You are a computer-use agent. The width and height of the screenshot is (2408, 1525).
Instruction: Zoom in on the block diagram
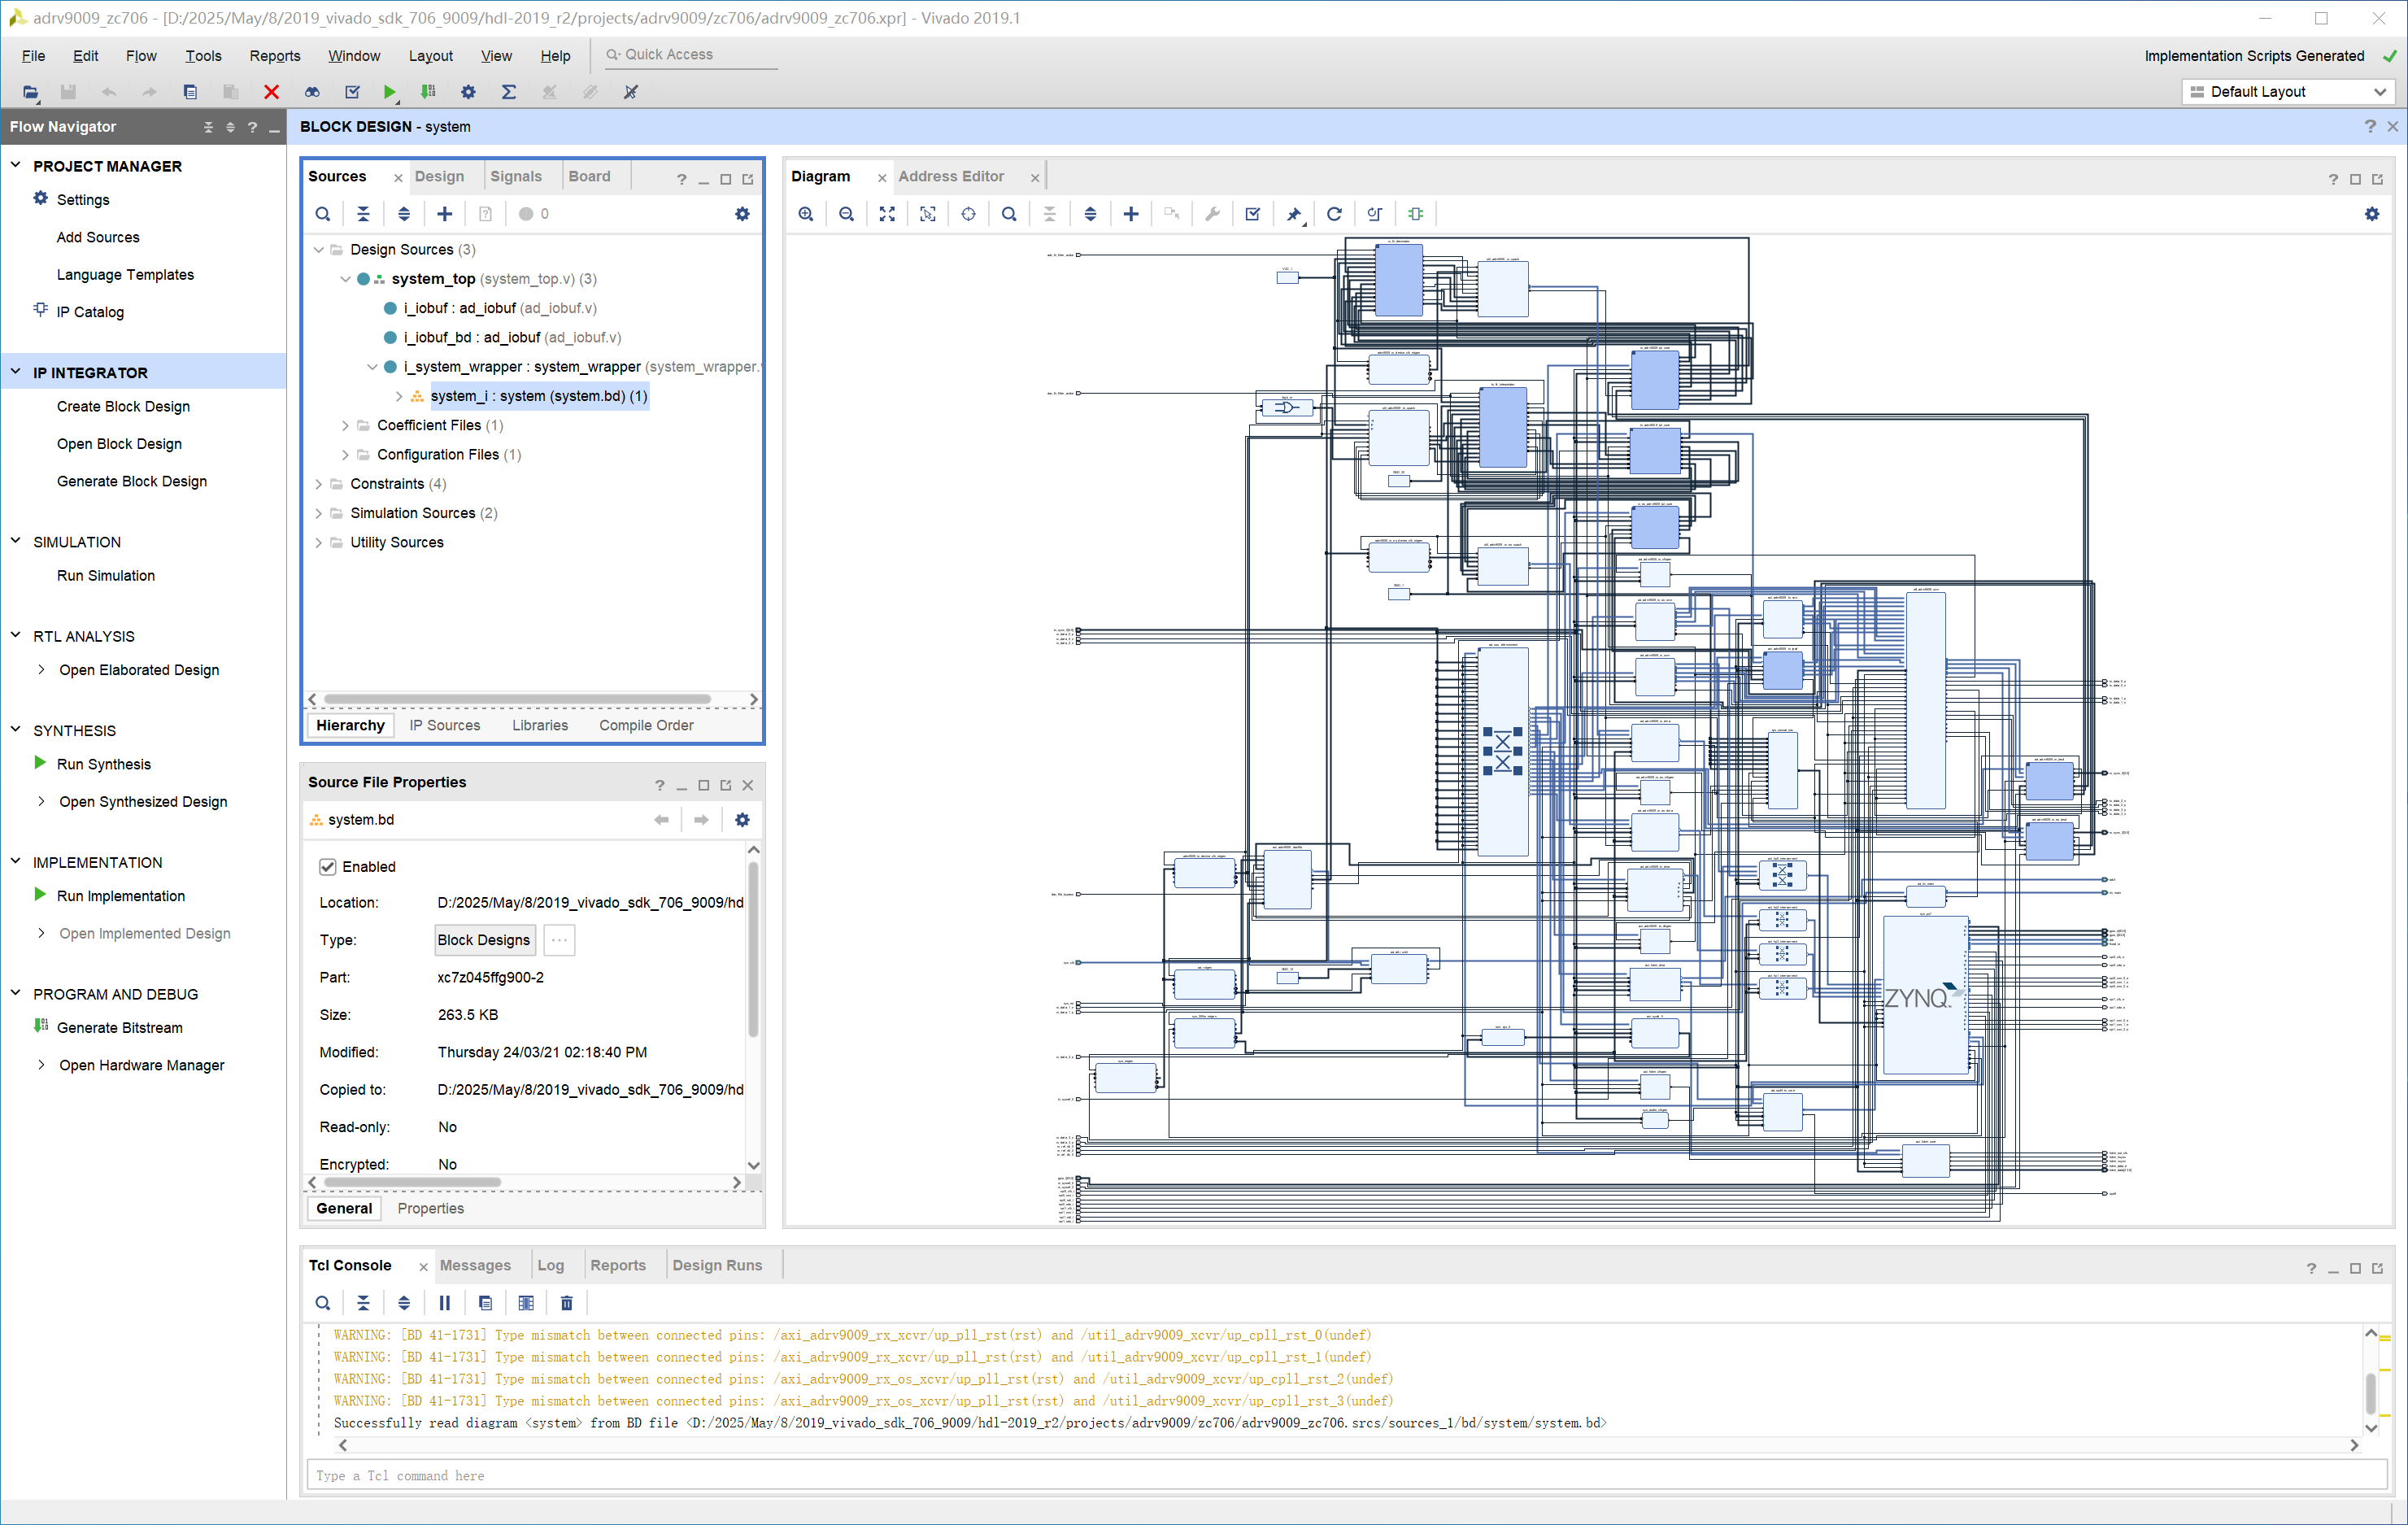[x=806, y=214]
